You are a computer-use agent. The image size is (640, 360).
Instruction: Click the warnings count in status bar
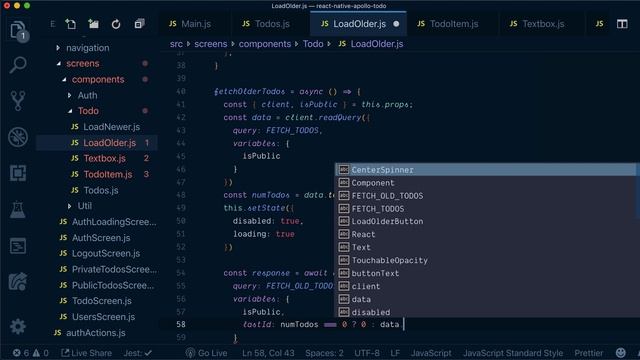point(40,353)
